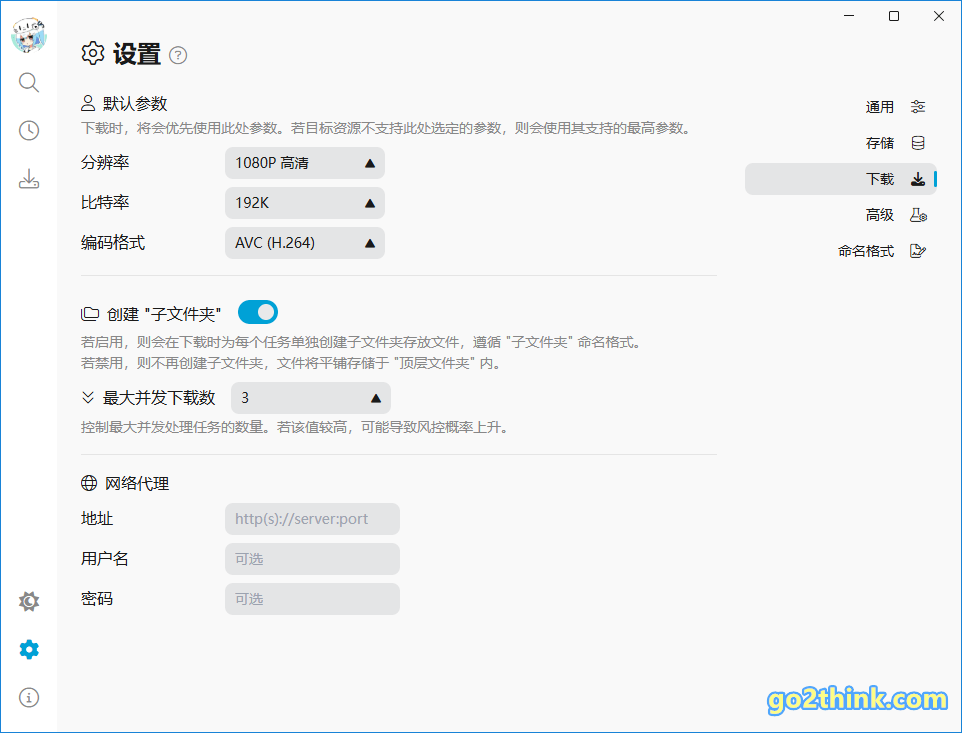This screenshot has width=962, height=733.
Task: Switch to the 通用 settings tab
Action: tap(841, 107)
